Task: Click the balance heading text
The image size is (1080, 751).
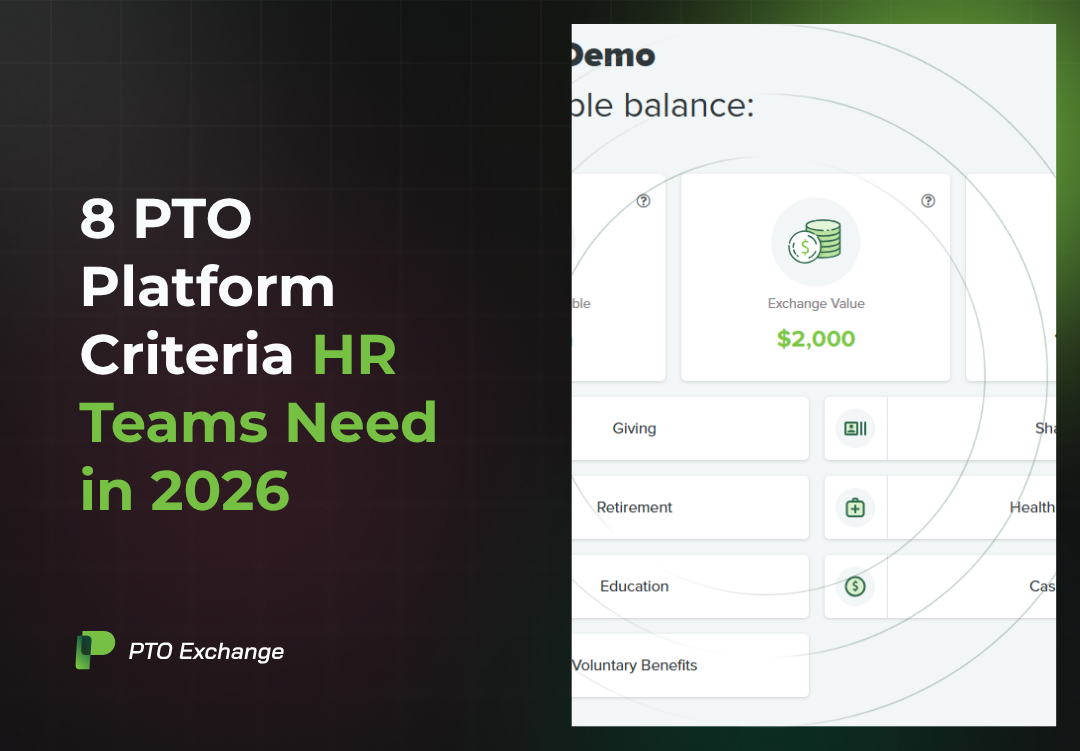Action: click(663, 106)
